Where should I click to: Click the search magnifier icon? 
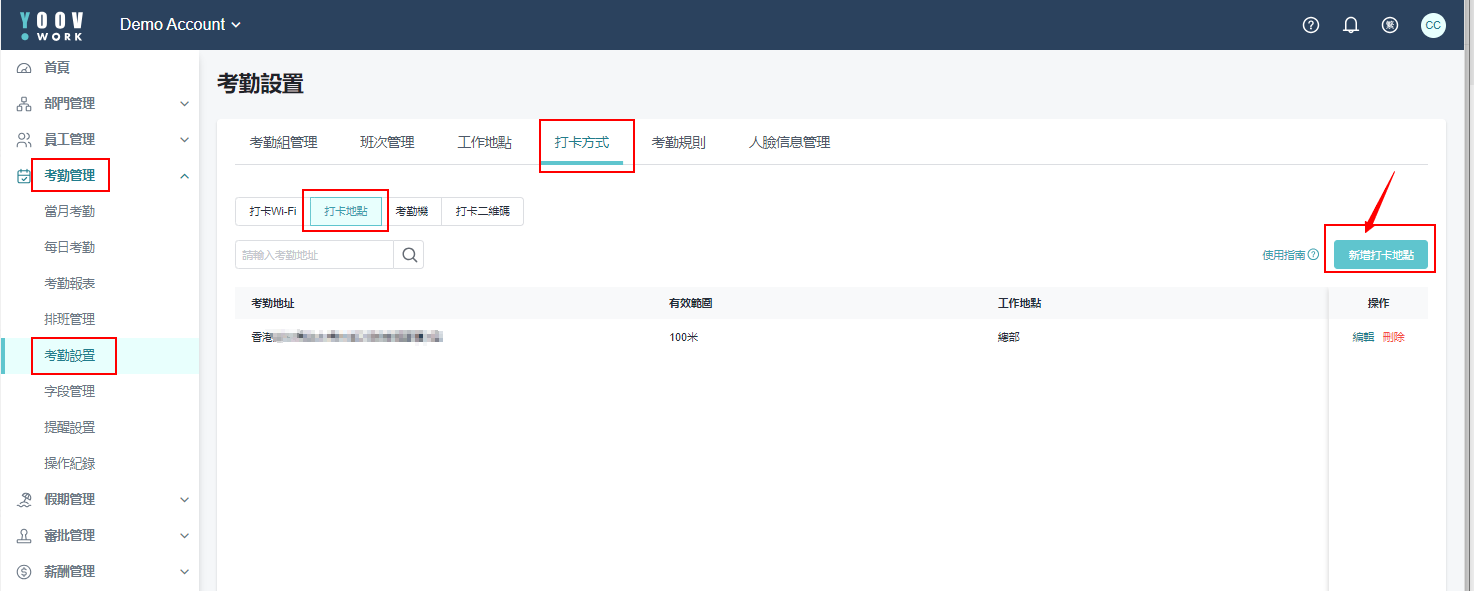coord(409,255)
